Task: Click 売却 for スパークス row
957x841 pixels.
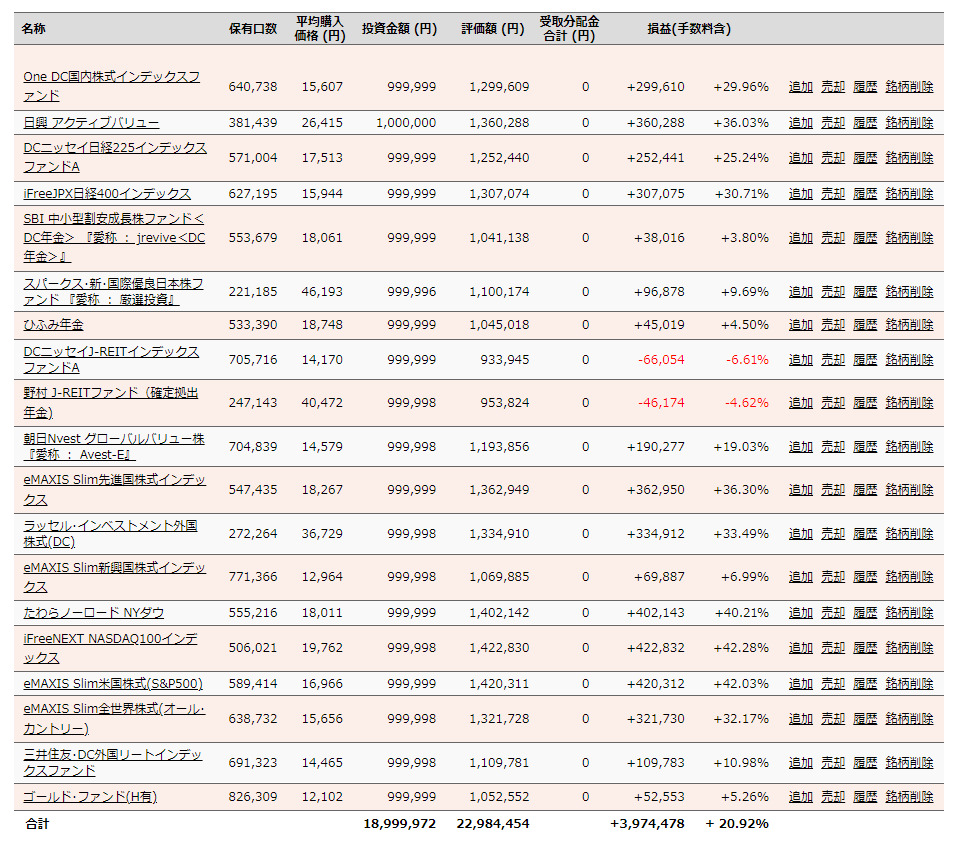Action: click(832, 292)
